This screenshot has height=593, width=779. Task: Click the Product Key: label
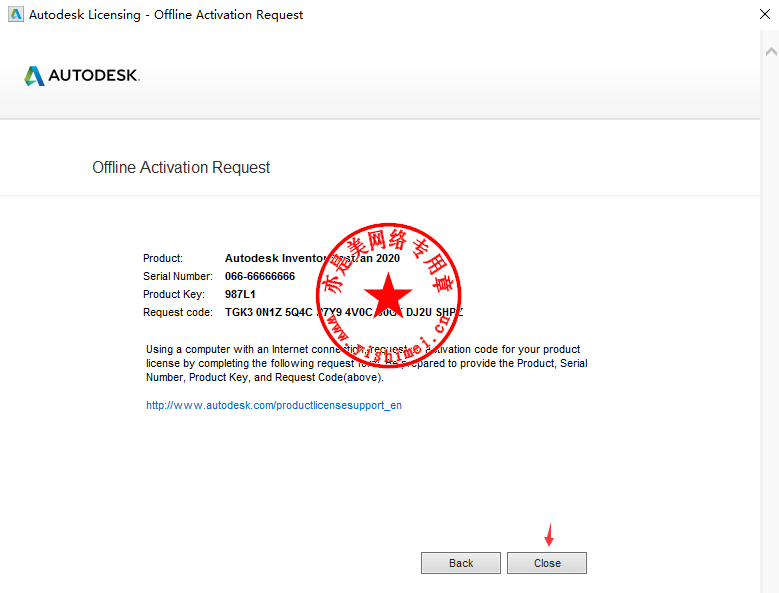(x=174, y=294)
